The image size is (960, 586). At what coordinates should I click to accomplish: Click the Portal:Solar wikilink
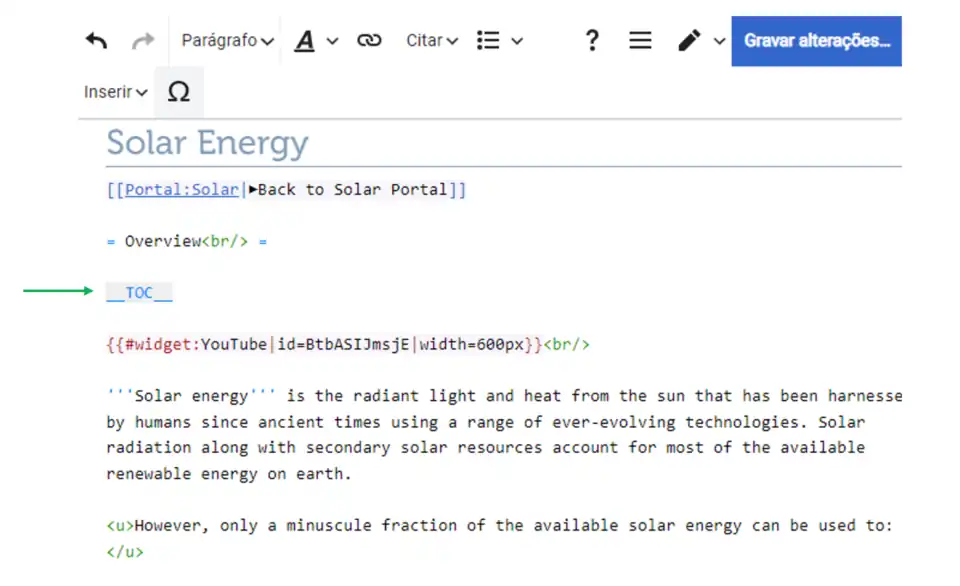(181, 190)
